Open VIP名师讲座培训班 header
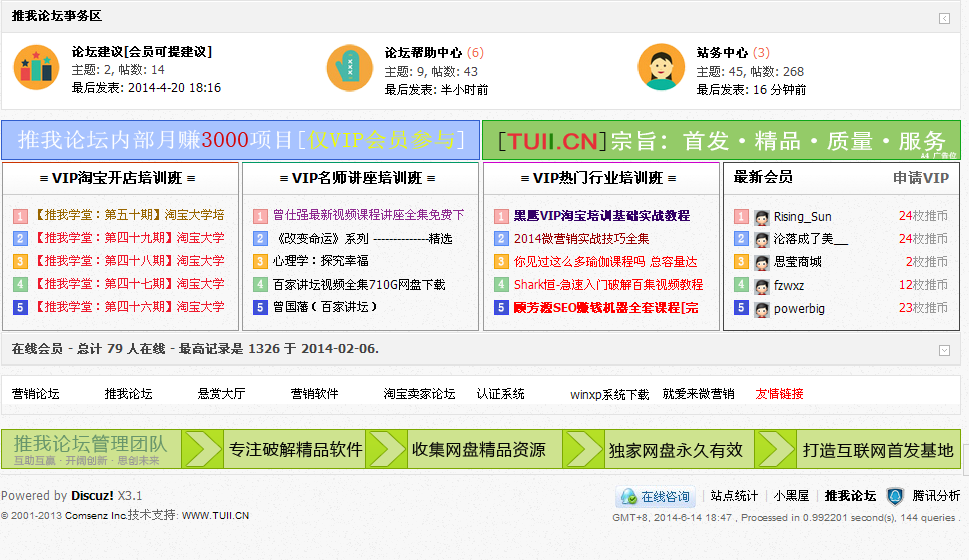This screenshot has height=560, width=969. (x=357, y=178)
